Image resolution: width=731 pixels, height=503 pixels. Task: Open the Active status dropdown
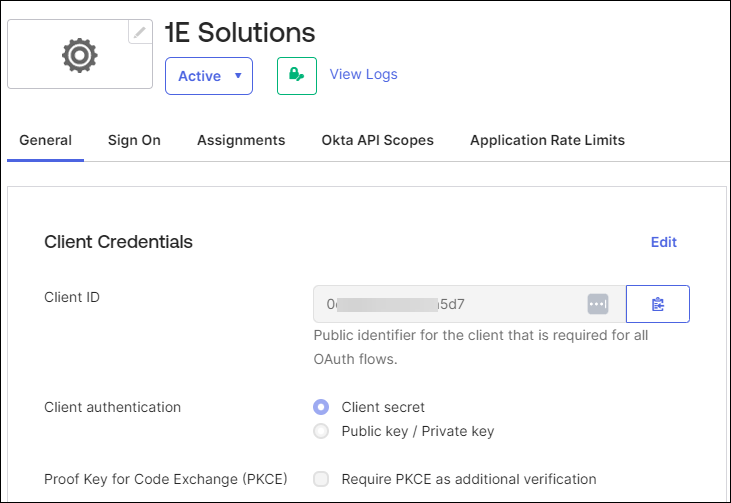209,76
